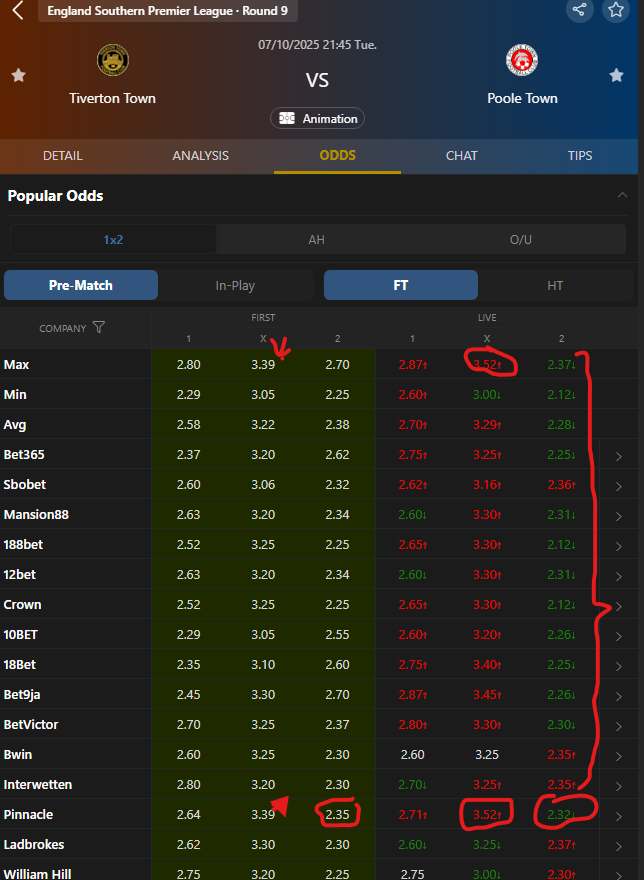Select the AH odds type
Image resolution: width=644 pixels, height=880 pixels.
316,239
